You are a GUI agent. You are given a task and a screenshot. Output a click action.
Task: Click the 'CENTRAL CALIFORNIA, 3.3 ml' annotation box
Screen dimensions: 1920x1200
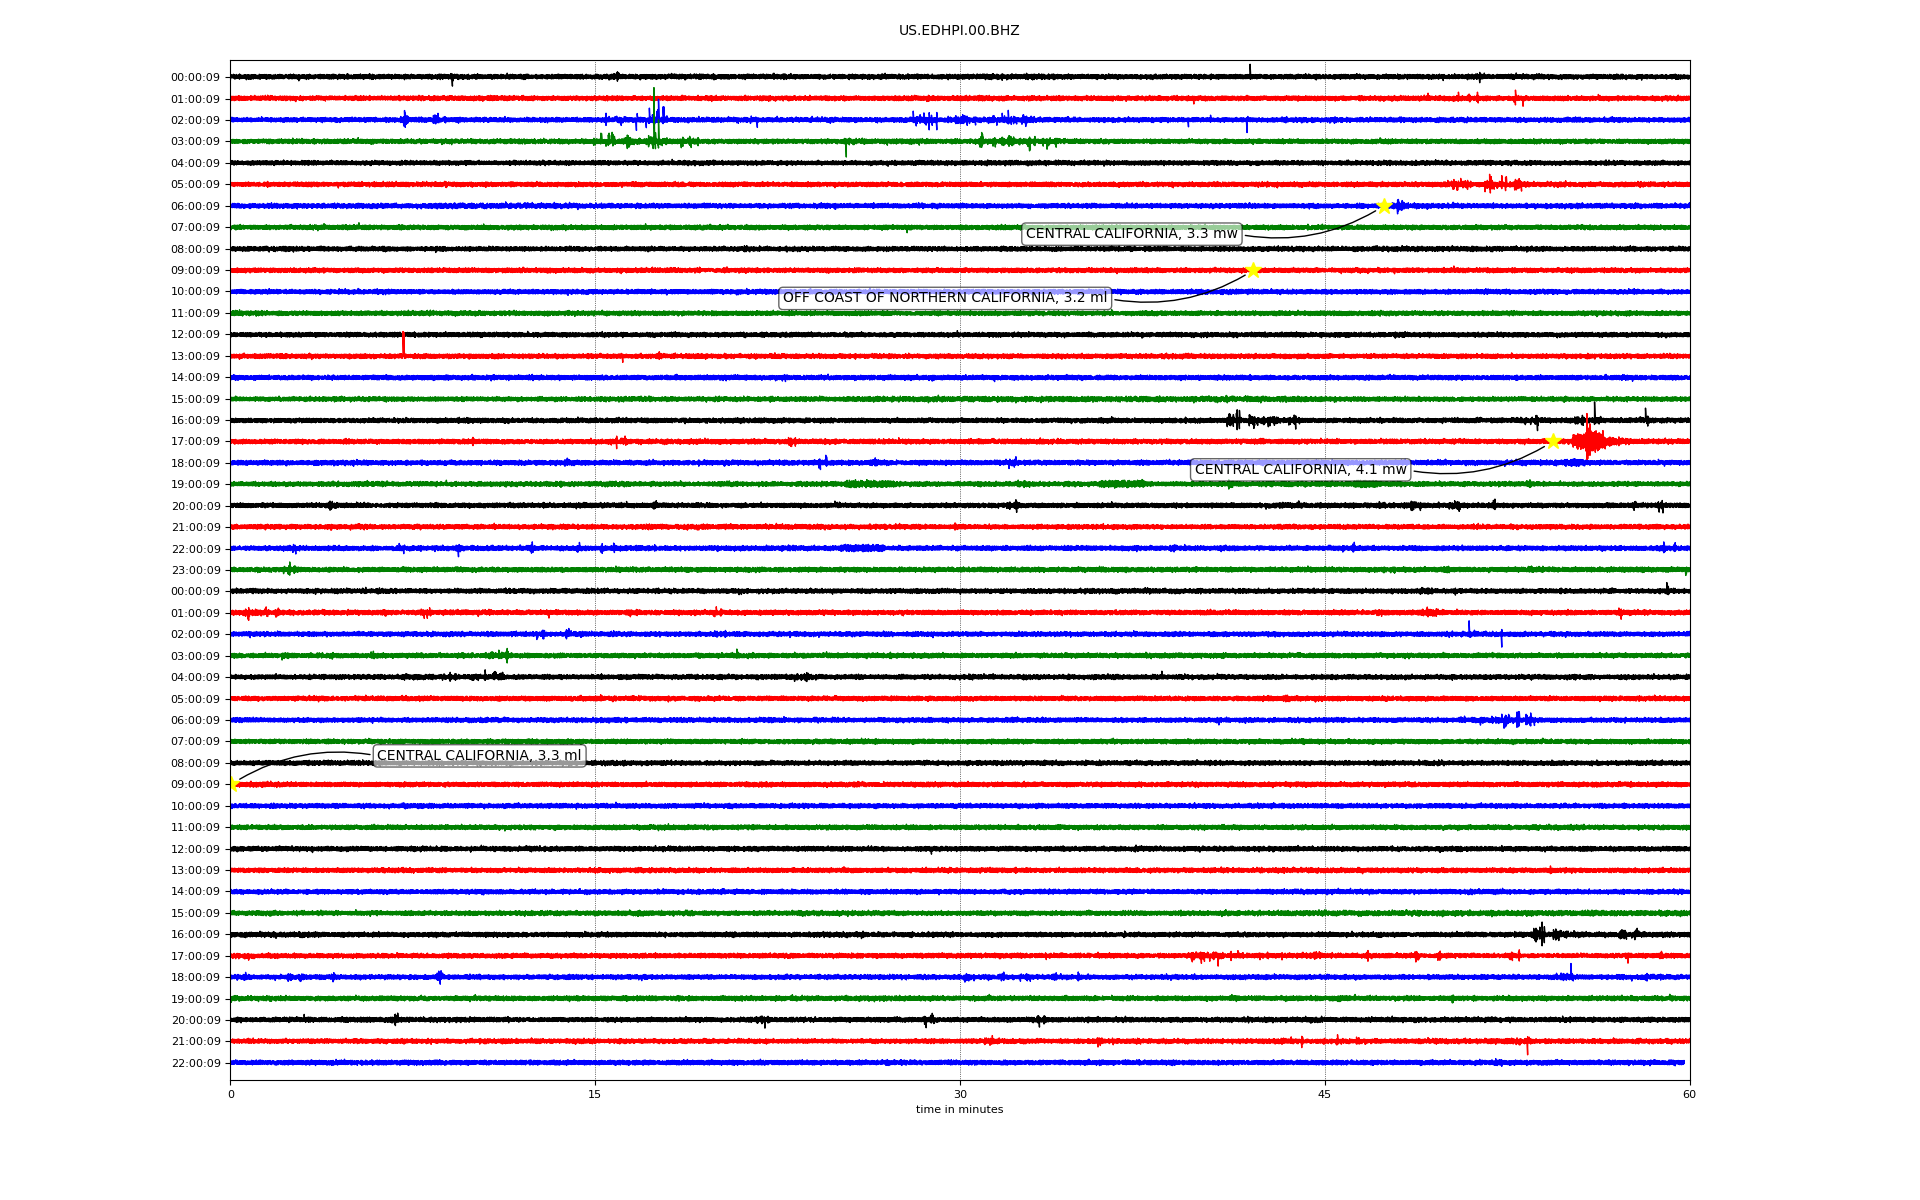click(x=478, y=756)
